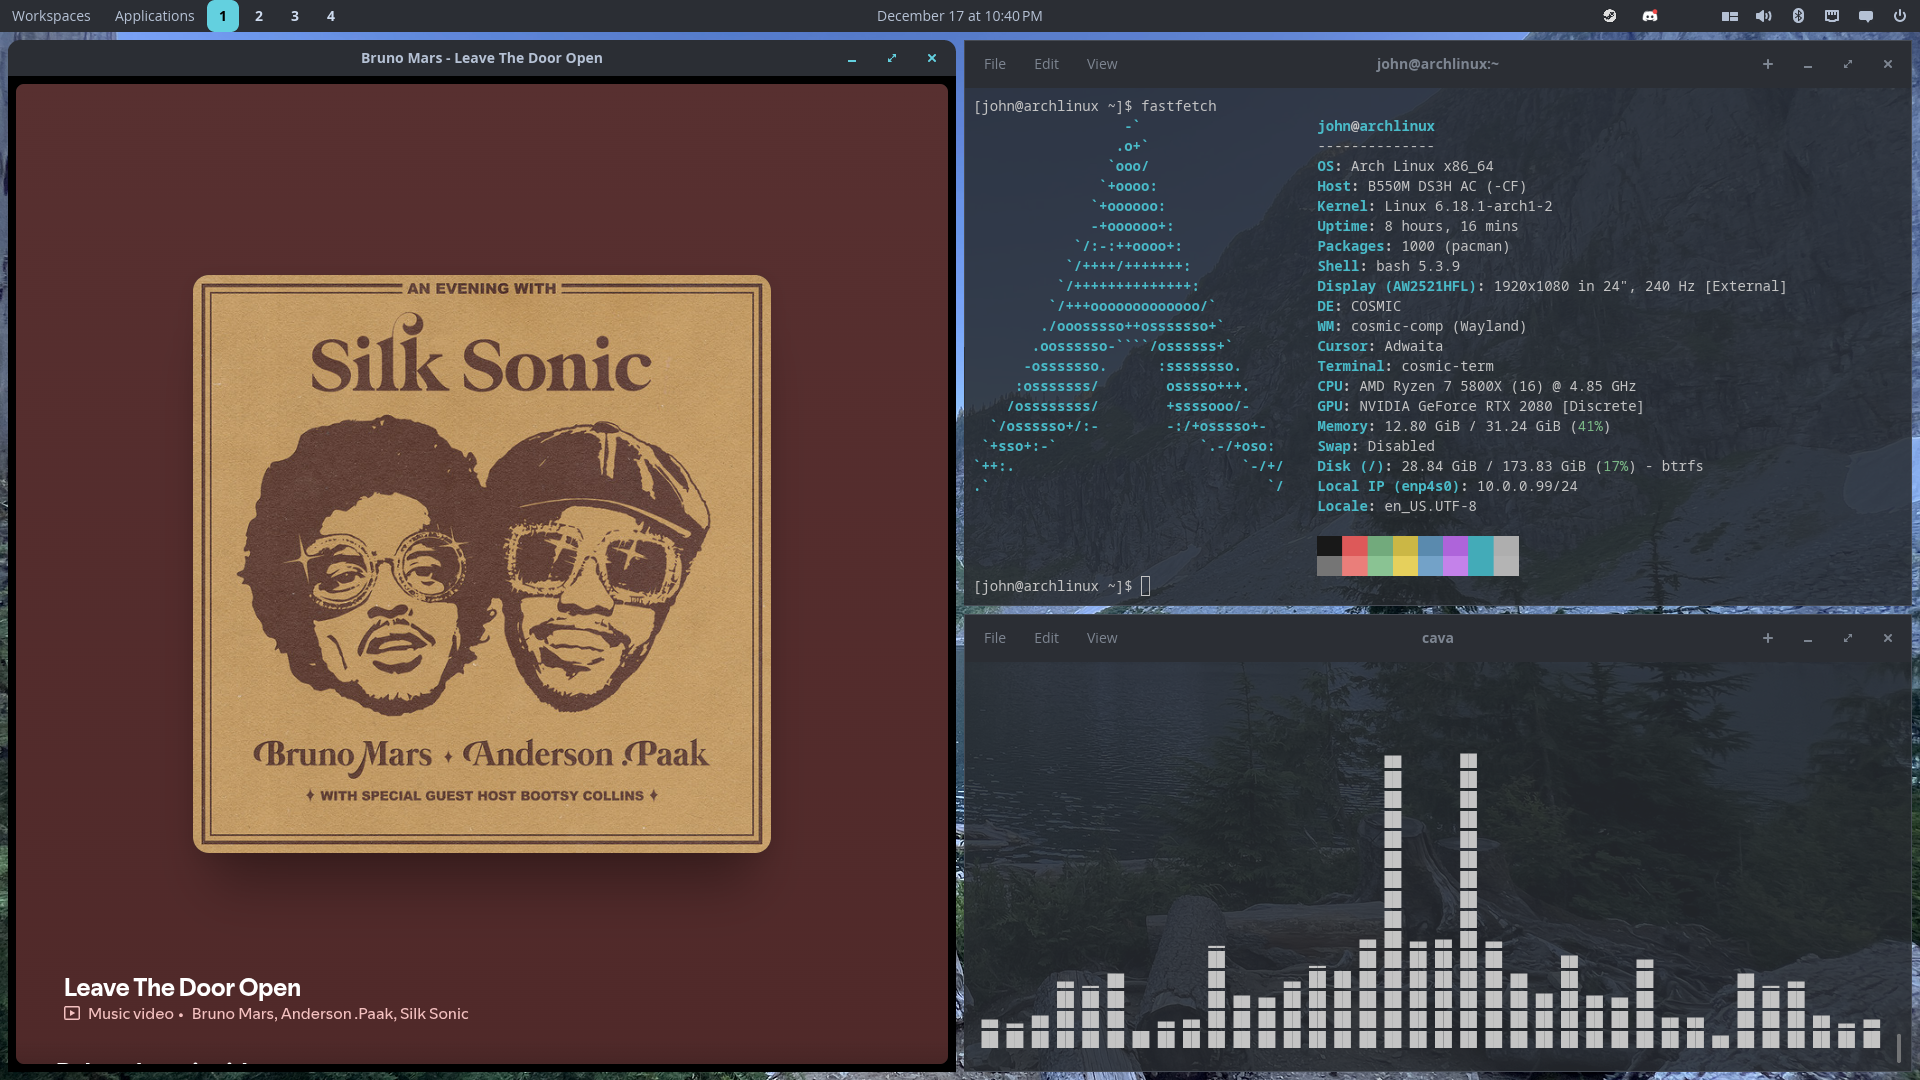The image size is (1920, 1080).
Task: Open File menu in john@archlinux terminal
Action: click(995, 64)
